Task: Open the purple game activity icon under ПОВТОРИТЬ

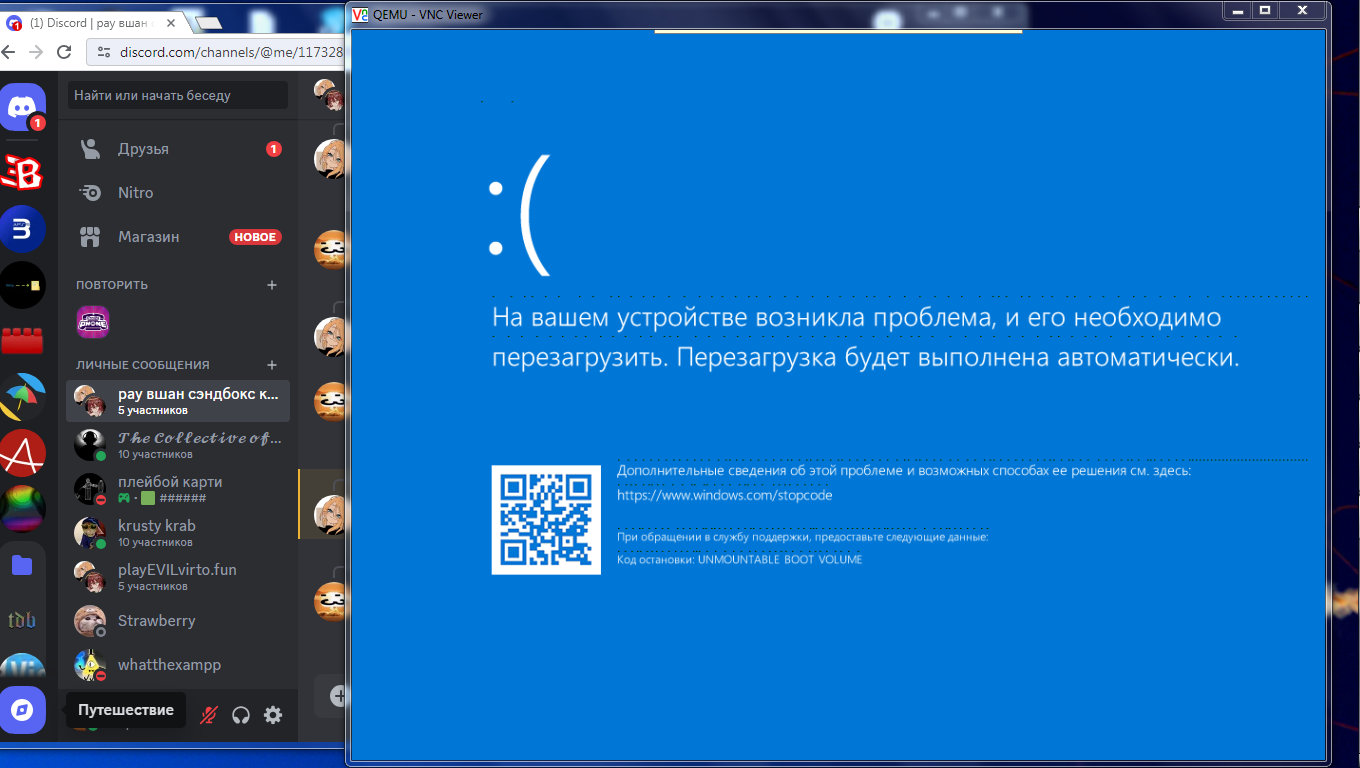Action: point(93,322)
